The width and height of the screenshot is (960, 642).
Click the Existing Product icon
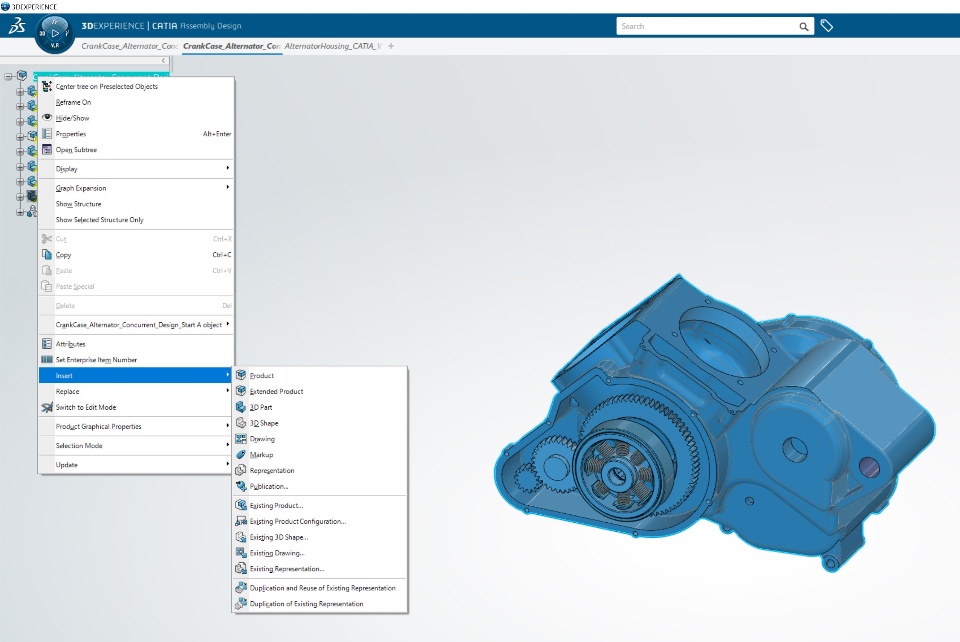pos(241,506)
